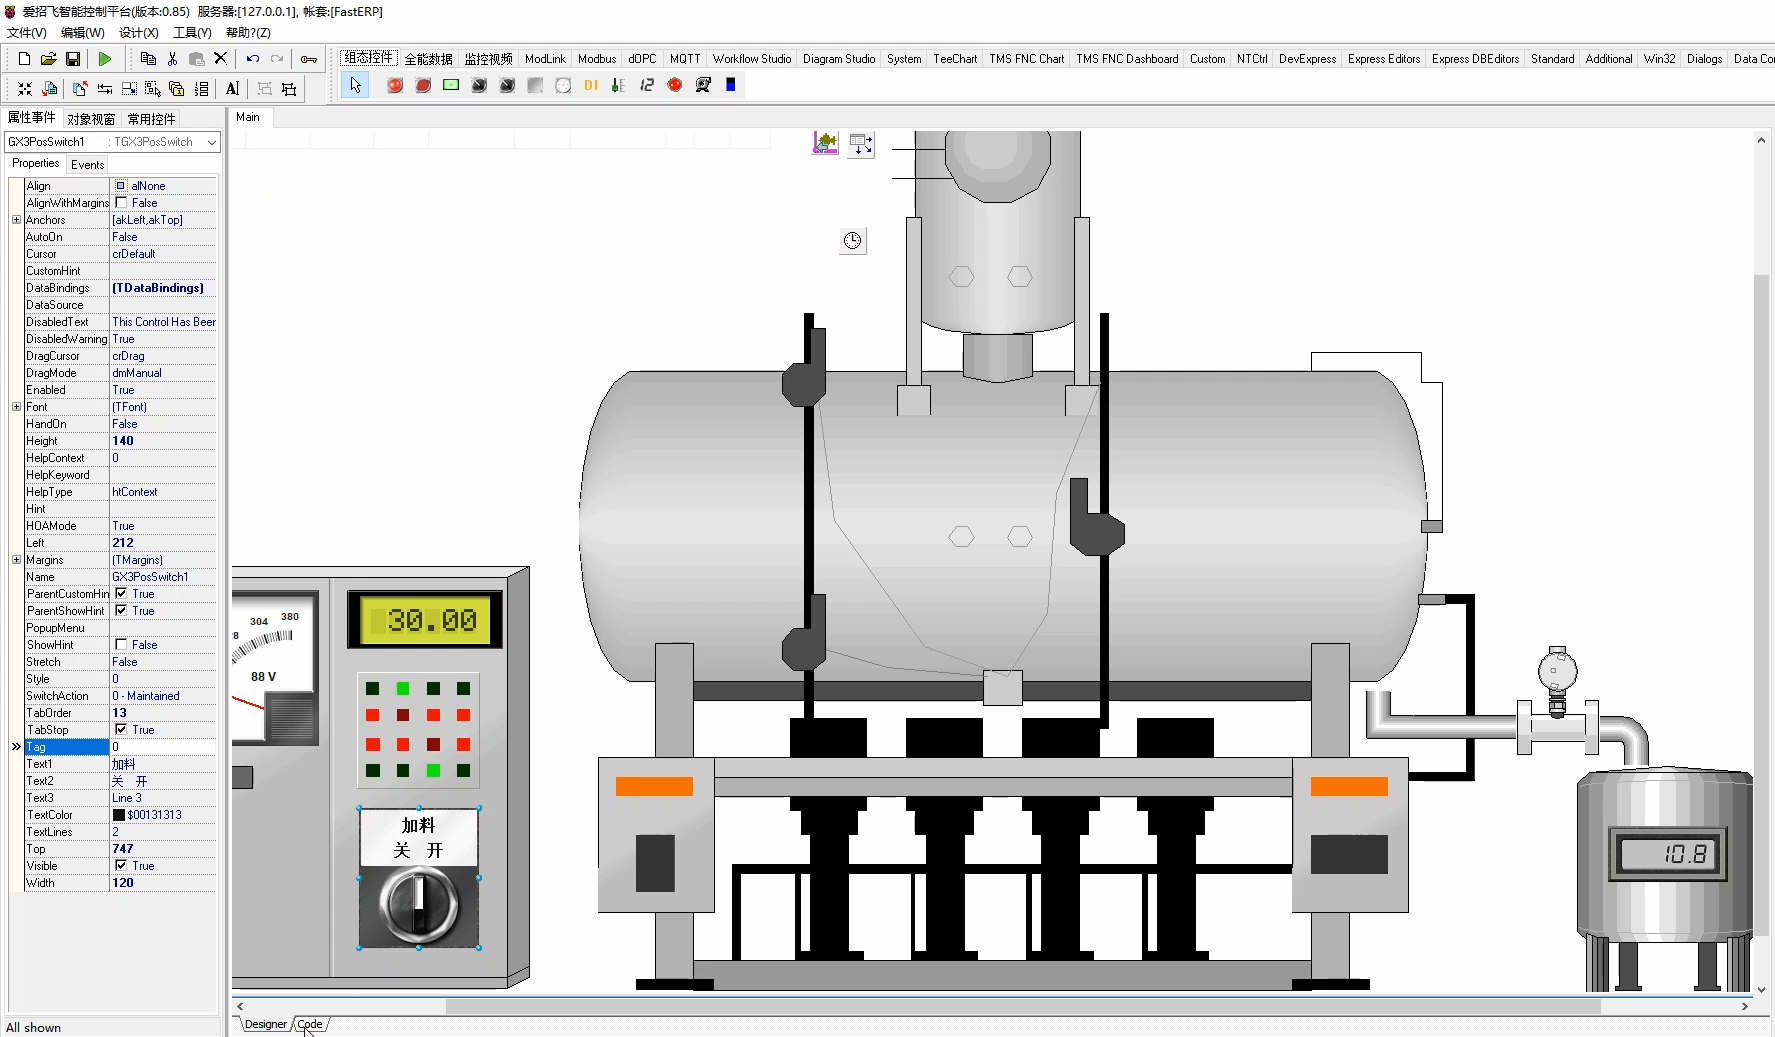Viewport: 1775px width, 1037px height.
Task: Click the 30.00 LCD display on canvas
Action: click(425, 620)
